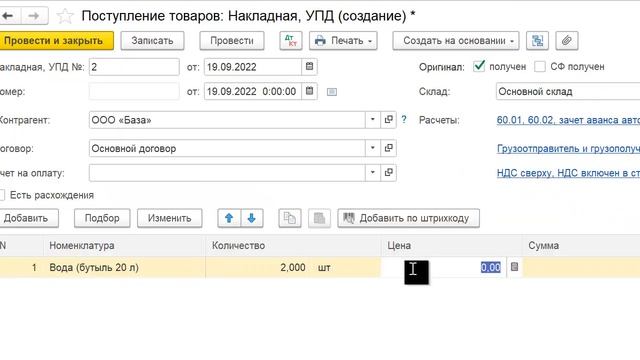
Task: Open attached files with paperclip icon
Action: click(567, 40)
